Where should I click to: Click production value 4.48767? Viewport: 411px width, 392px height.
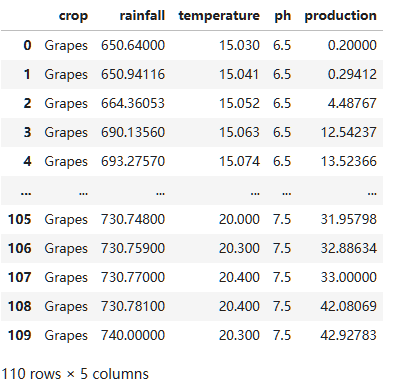[x=352, y=103]
